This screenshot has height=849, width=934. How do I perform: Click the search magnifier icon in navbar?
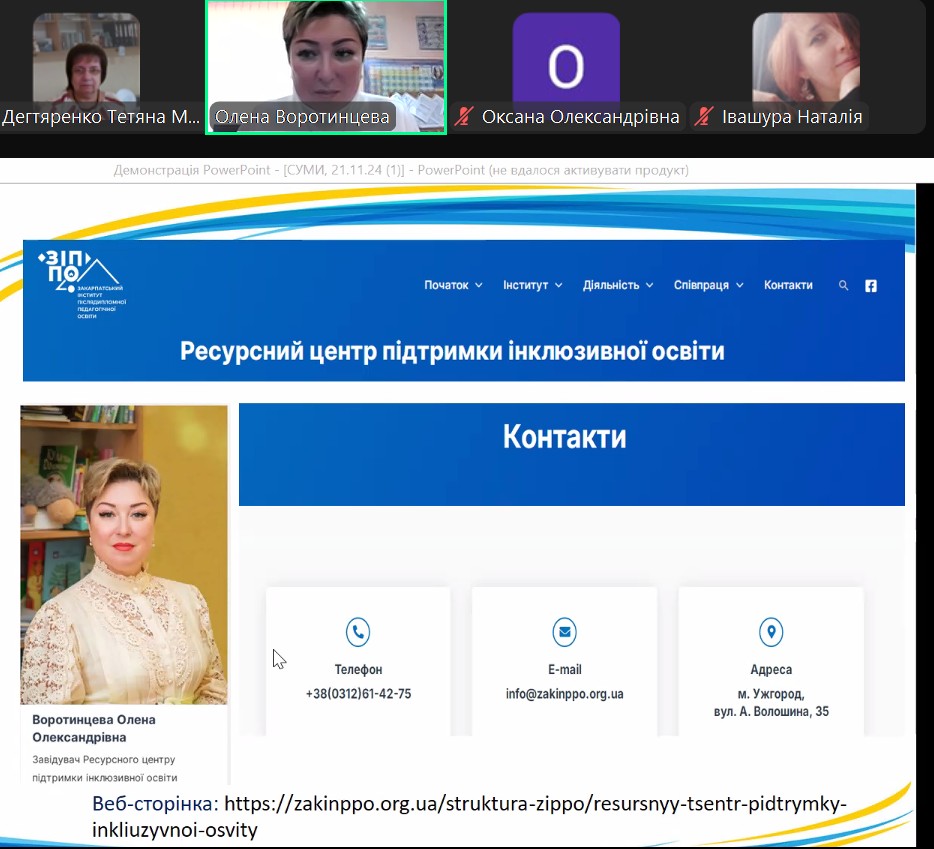(843, 286)
